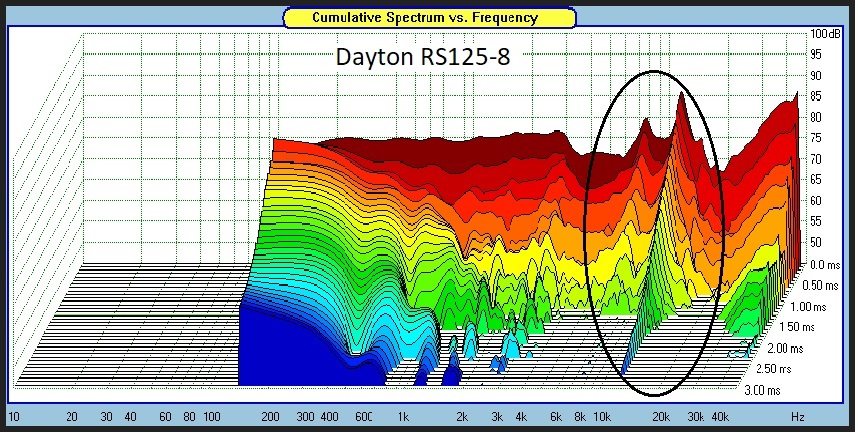
Task: Click the 2.50 ms time label
Action: 773,369
